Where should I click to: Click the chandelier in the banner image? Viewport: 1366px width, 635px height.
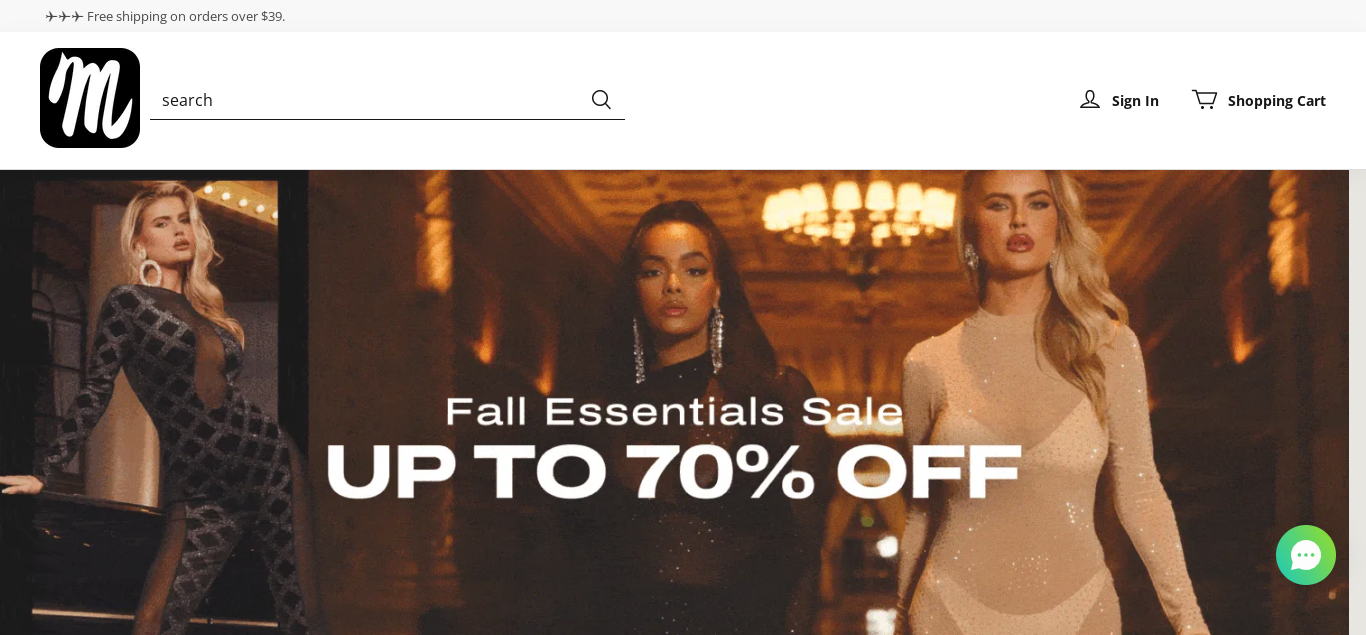(x=866, y=215)
